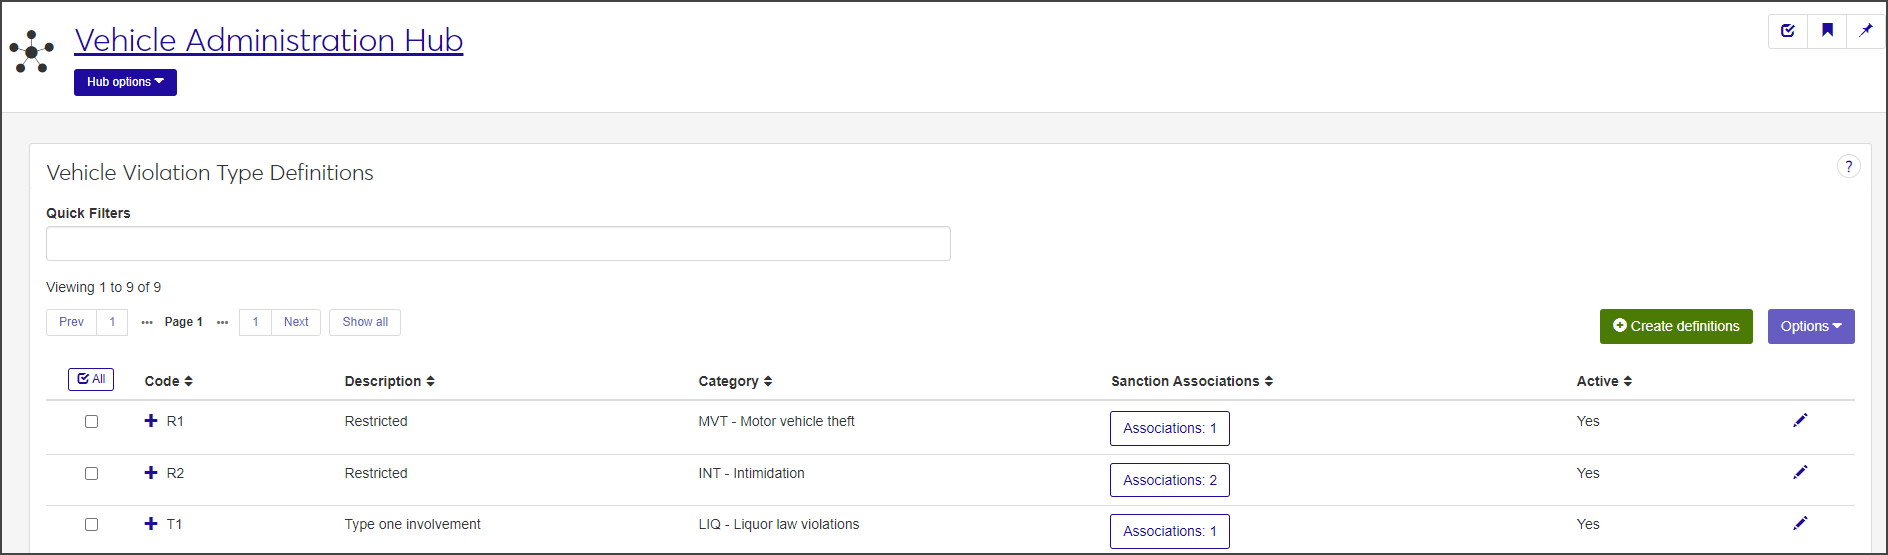Sort by the Sanction Associations column
This screenshot has height=555, width=1888.
pos(1191,381)
